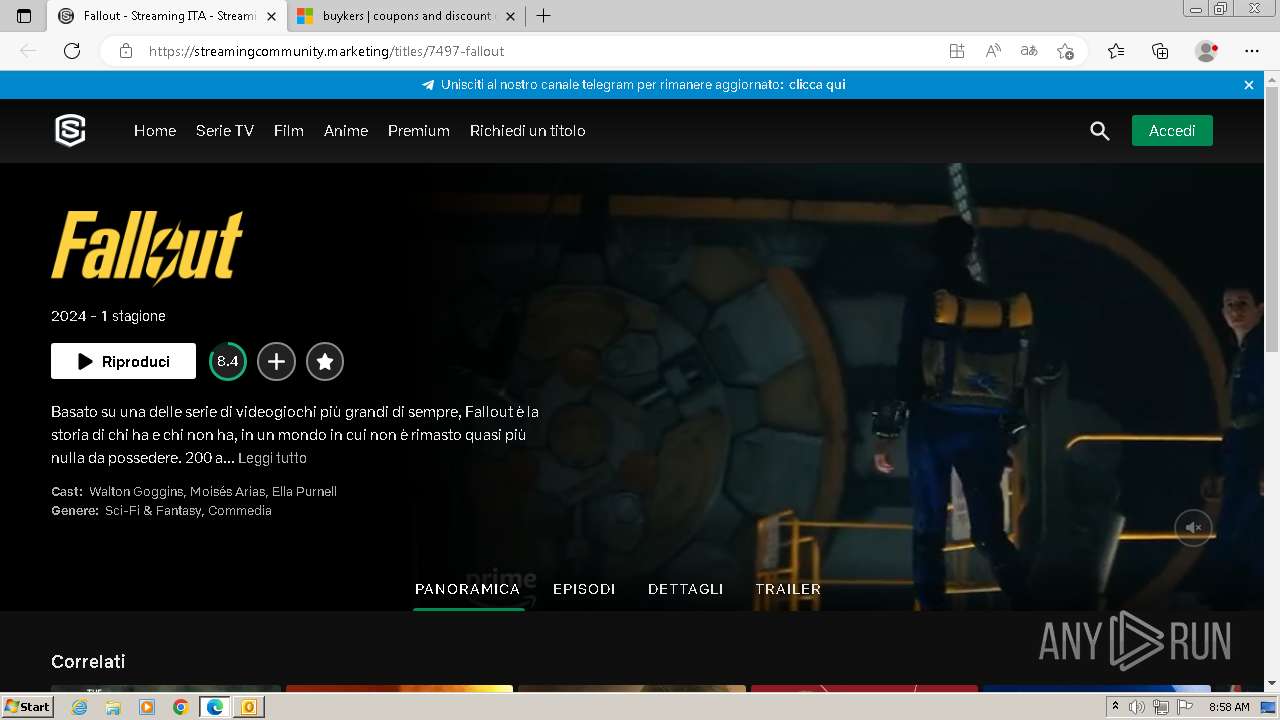
Task: Click the Accedi login button
Action: click(x=1172, y=131)
